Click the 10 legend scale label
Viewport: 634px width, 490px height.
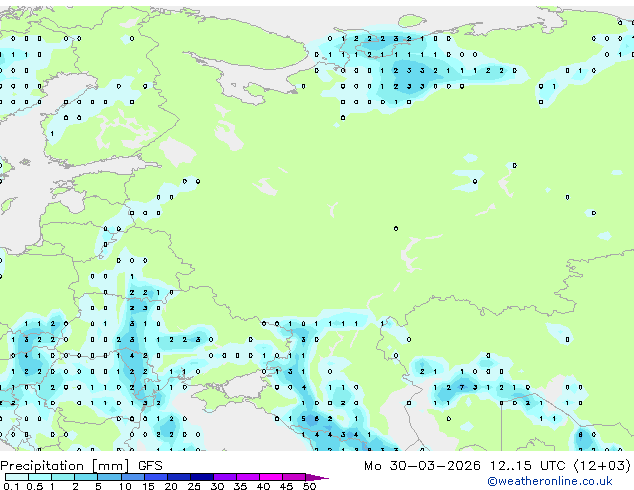(x=125, y=486)
